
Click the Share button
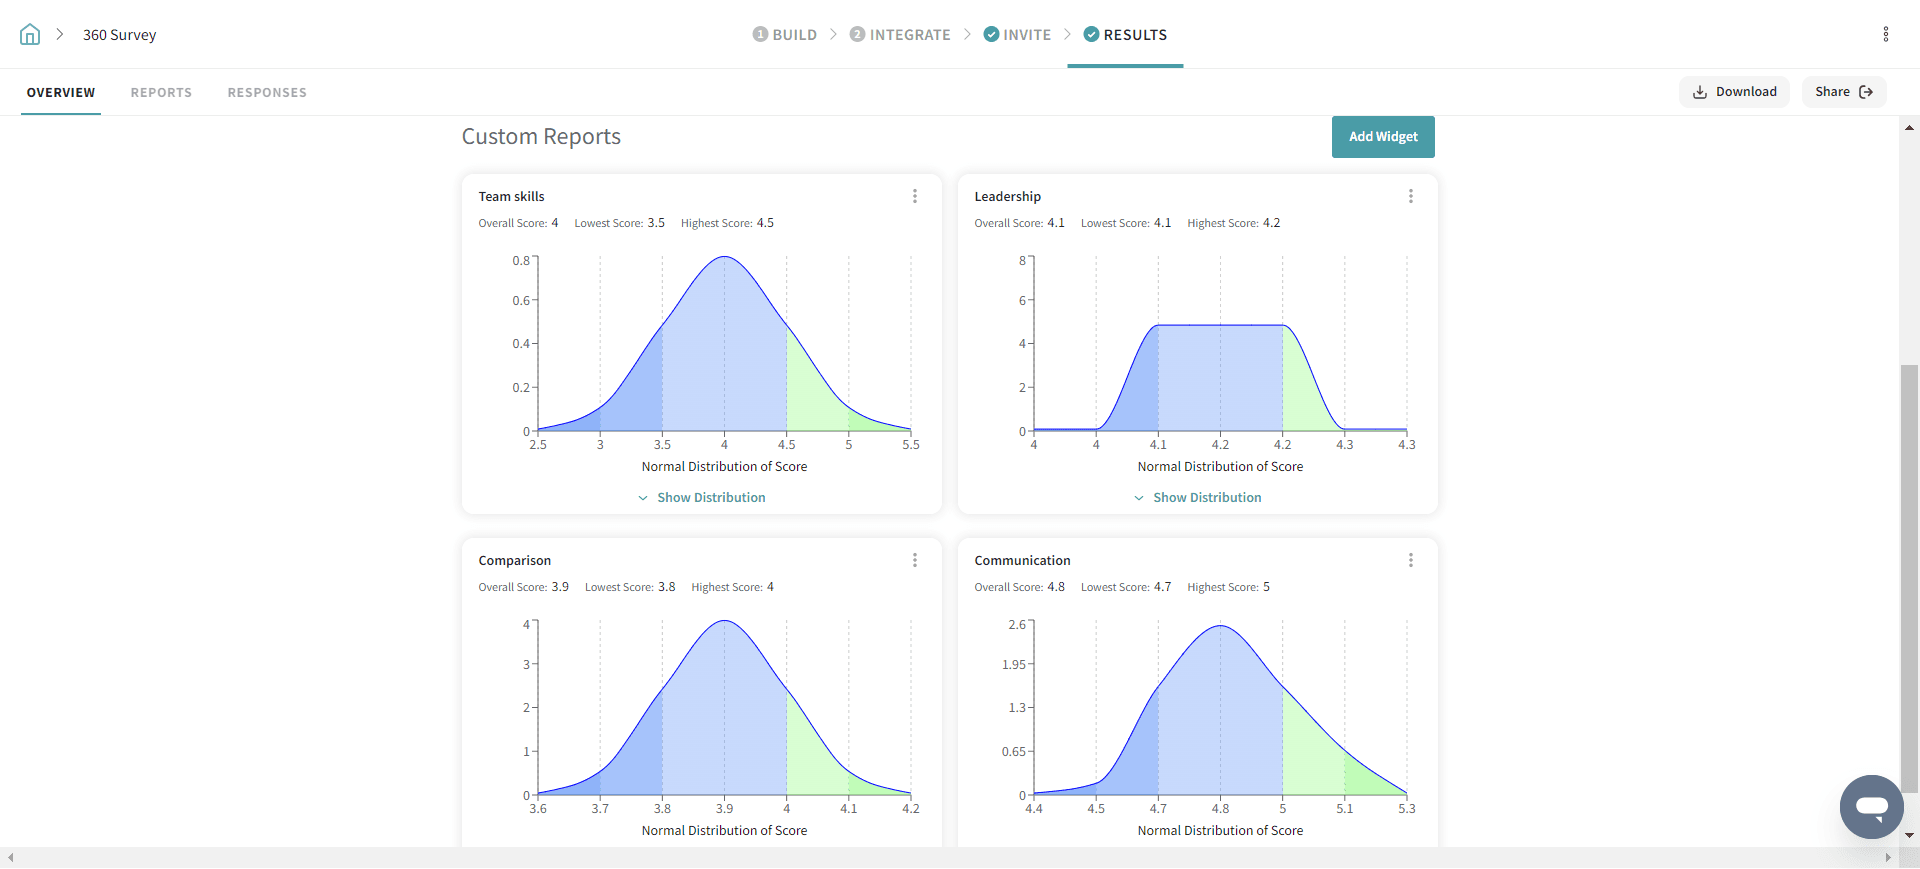pyautogui.click(x=1843, y=92)
